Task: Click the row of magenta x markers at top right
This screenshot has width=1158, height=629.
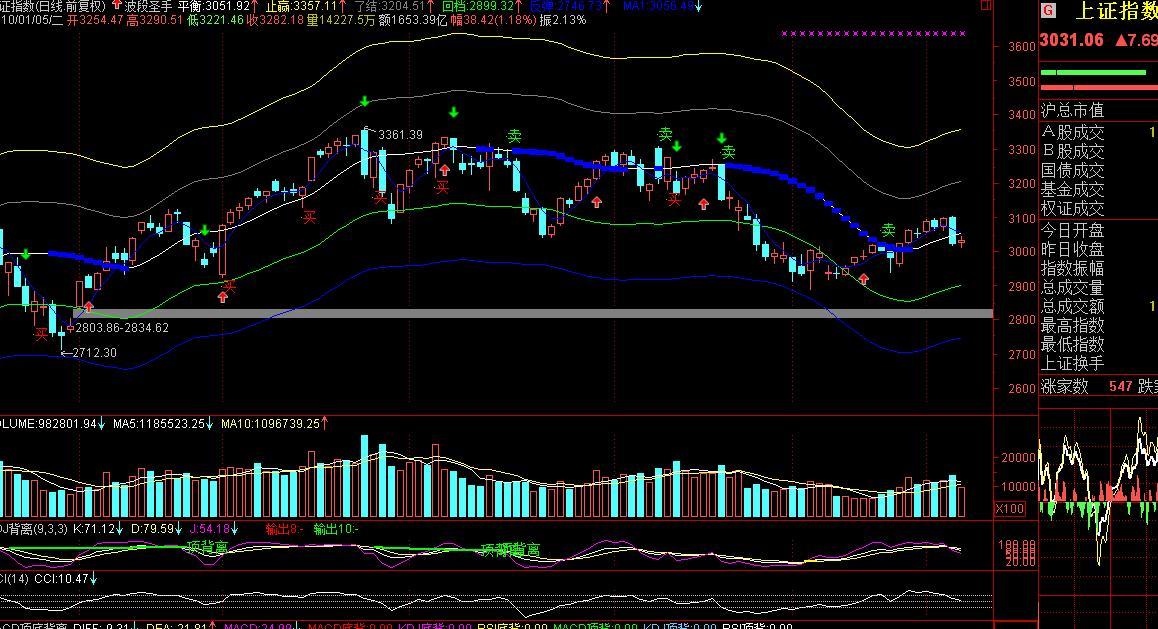Action: [x=872, y=34]
